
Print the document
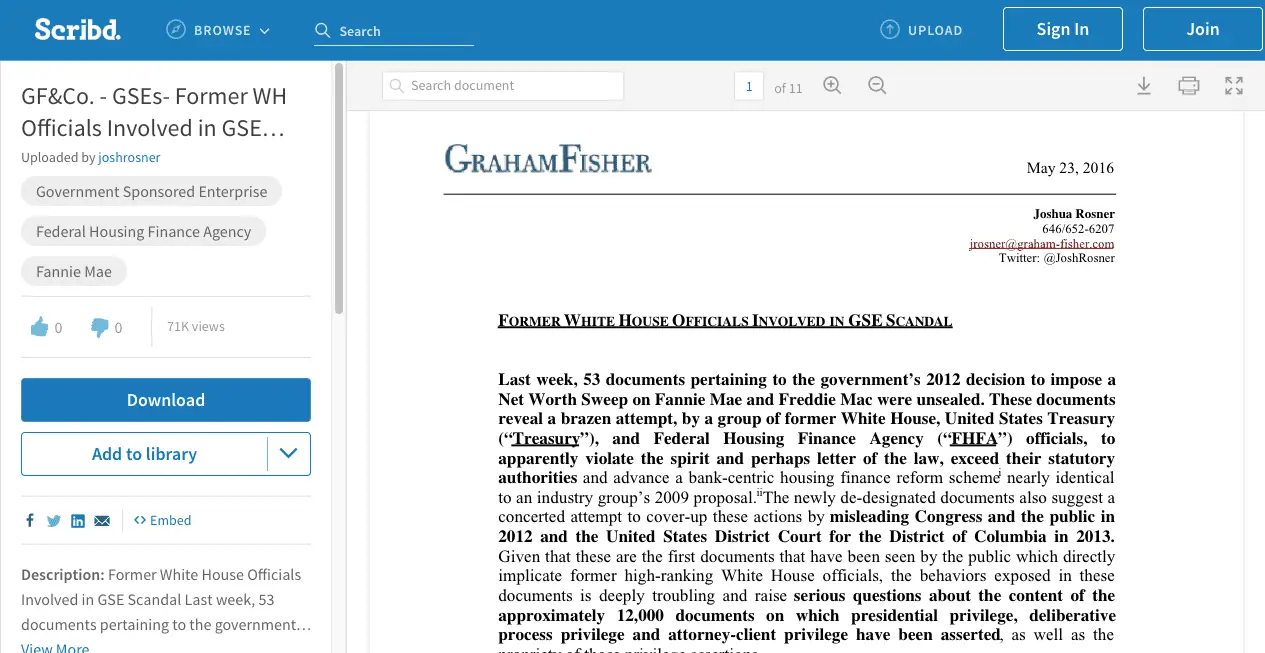point(1189,86)
